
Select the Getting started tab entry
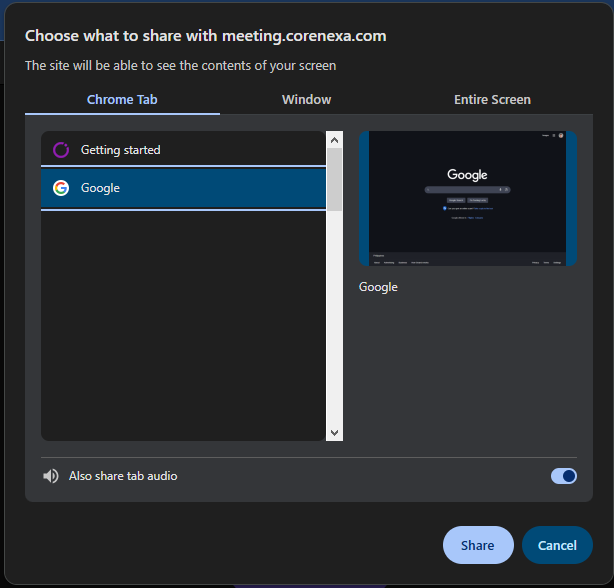point(183,150)
